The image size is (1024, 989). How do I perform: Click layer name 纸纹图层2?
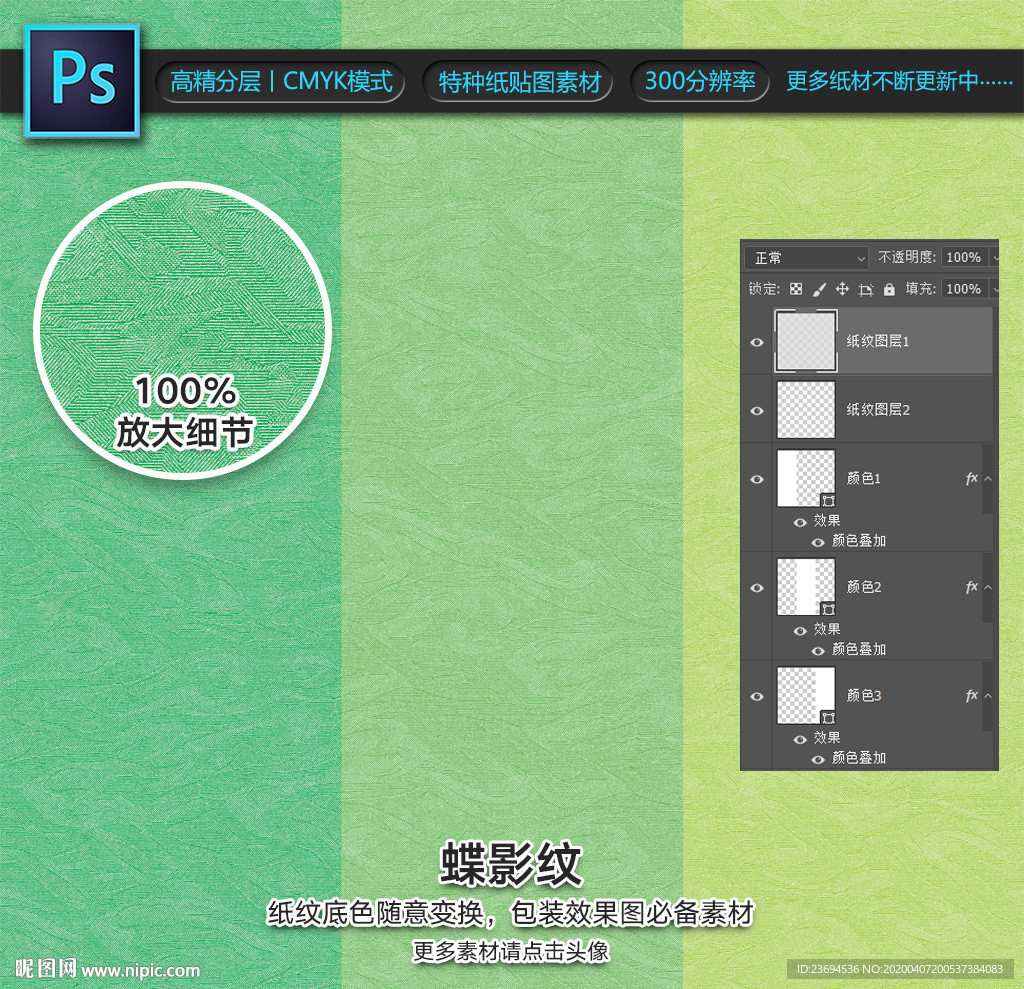(x=878, y=410)
